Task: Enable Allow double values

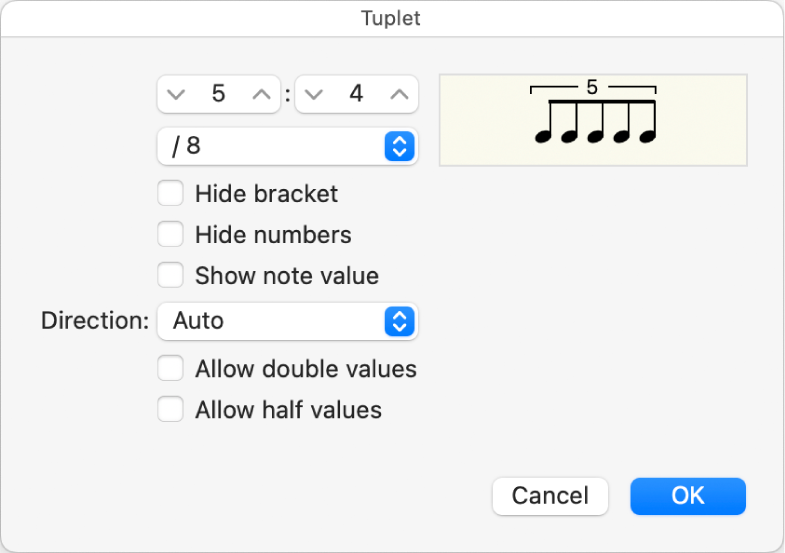Action: pyautogui.click(x=171, y=369)
